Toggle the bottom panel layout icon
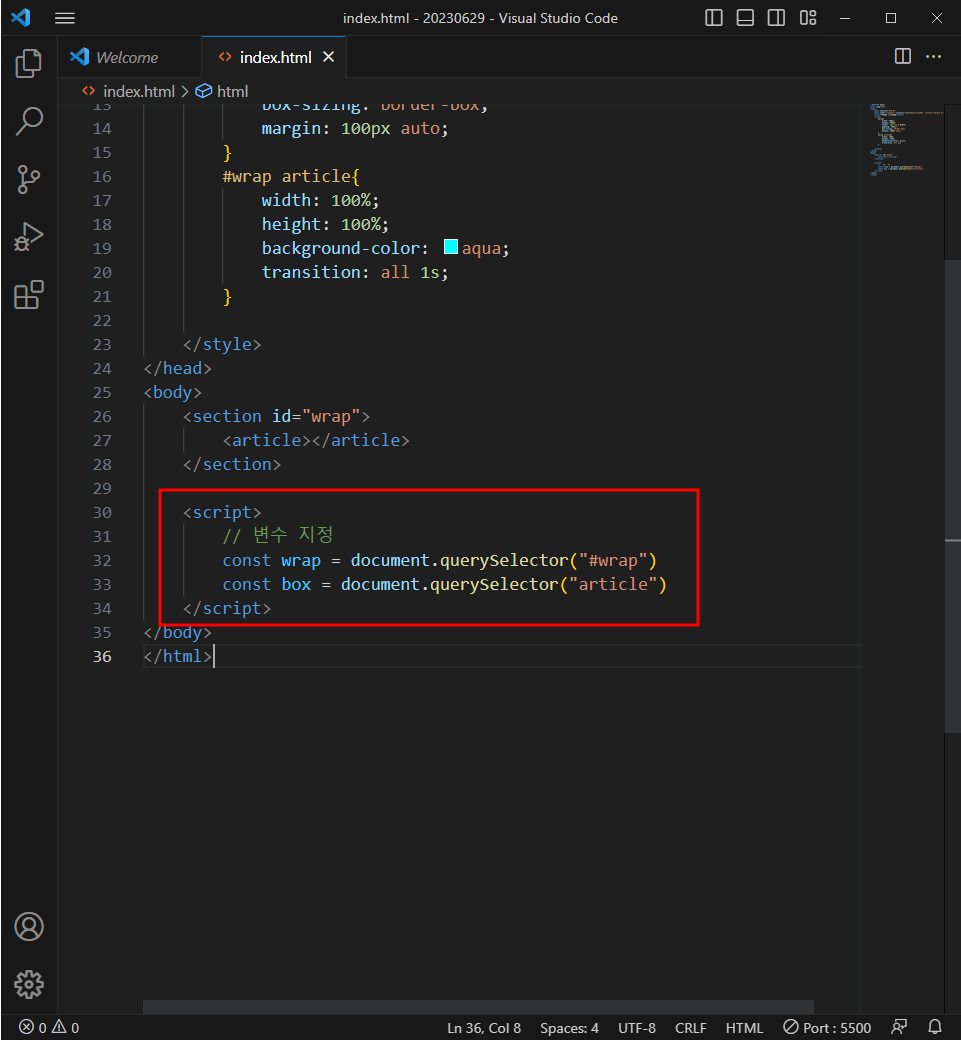Image resolution: width=961 pixels, height=1040 pixels. pyautogui.click(x=745, y=18)
